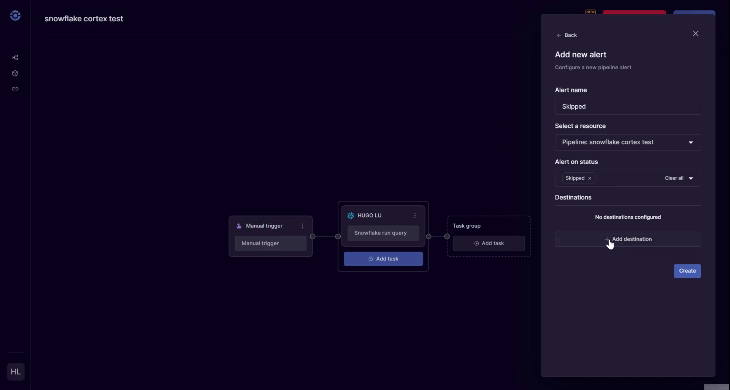This screenshot has width=730, height=390.
Task: Click the Snowflake logo on the HUGO LU node
Action: (351, 215)
